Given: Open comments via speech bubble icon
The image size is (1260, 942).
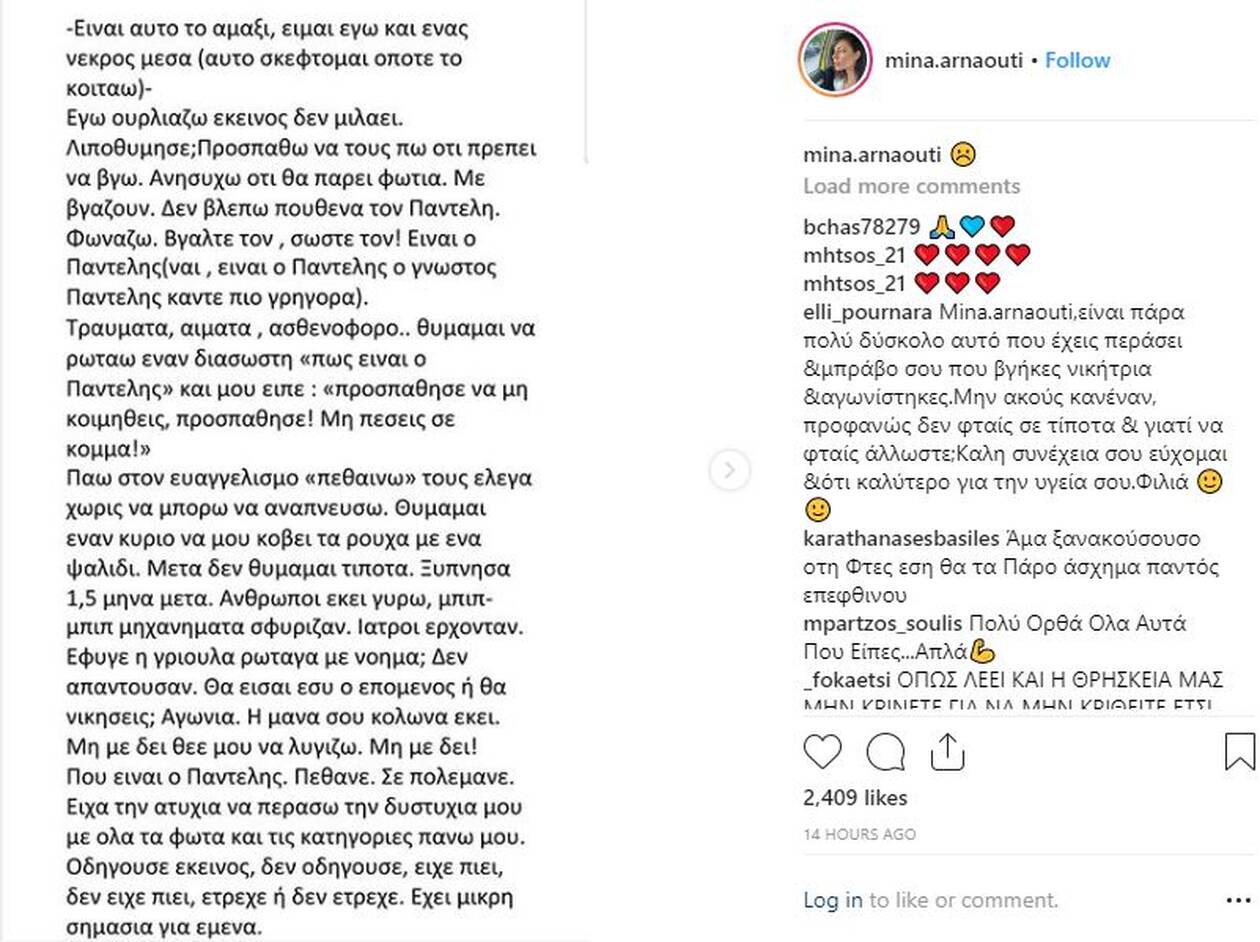Looking at the screenshot, I should [x=885, y=752].
